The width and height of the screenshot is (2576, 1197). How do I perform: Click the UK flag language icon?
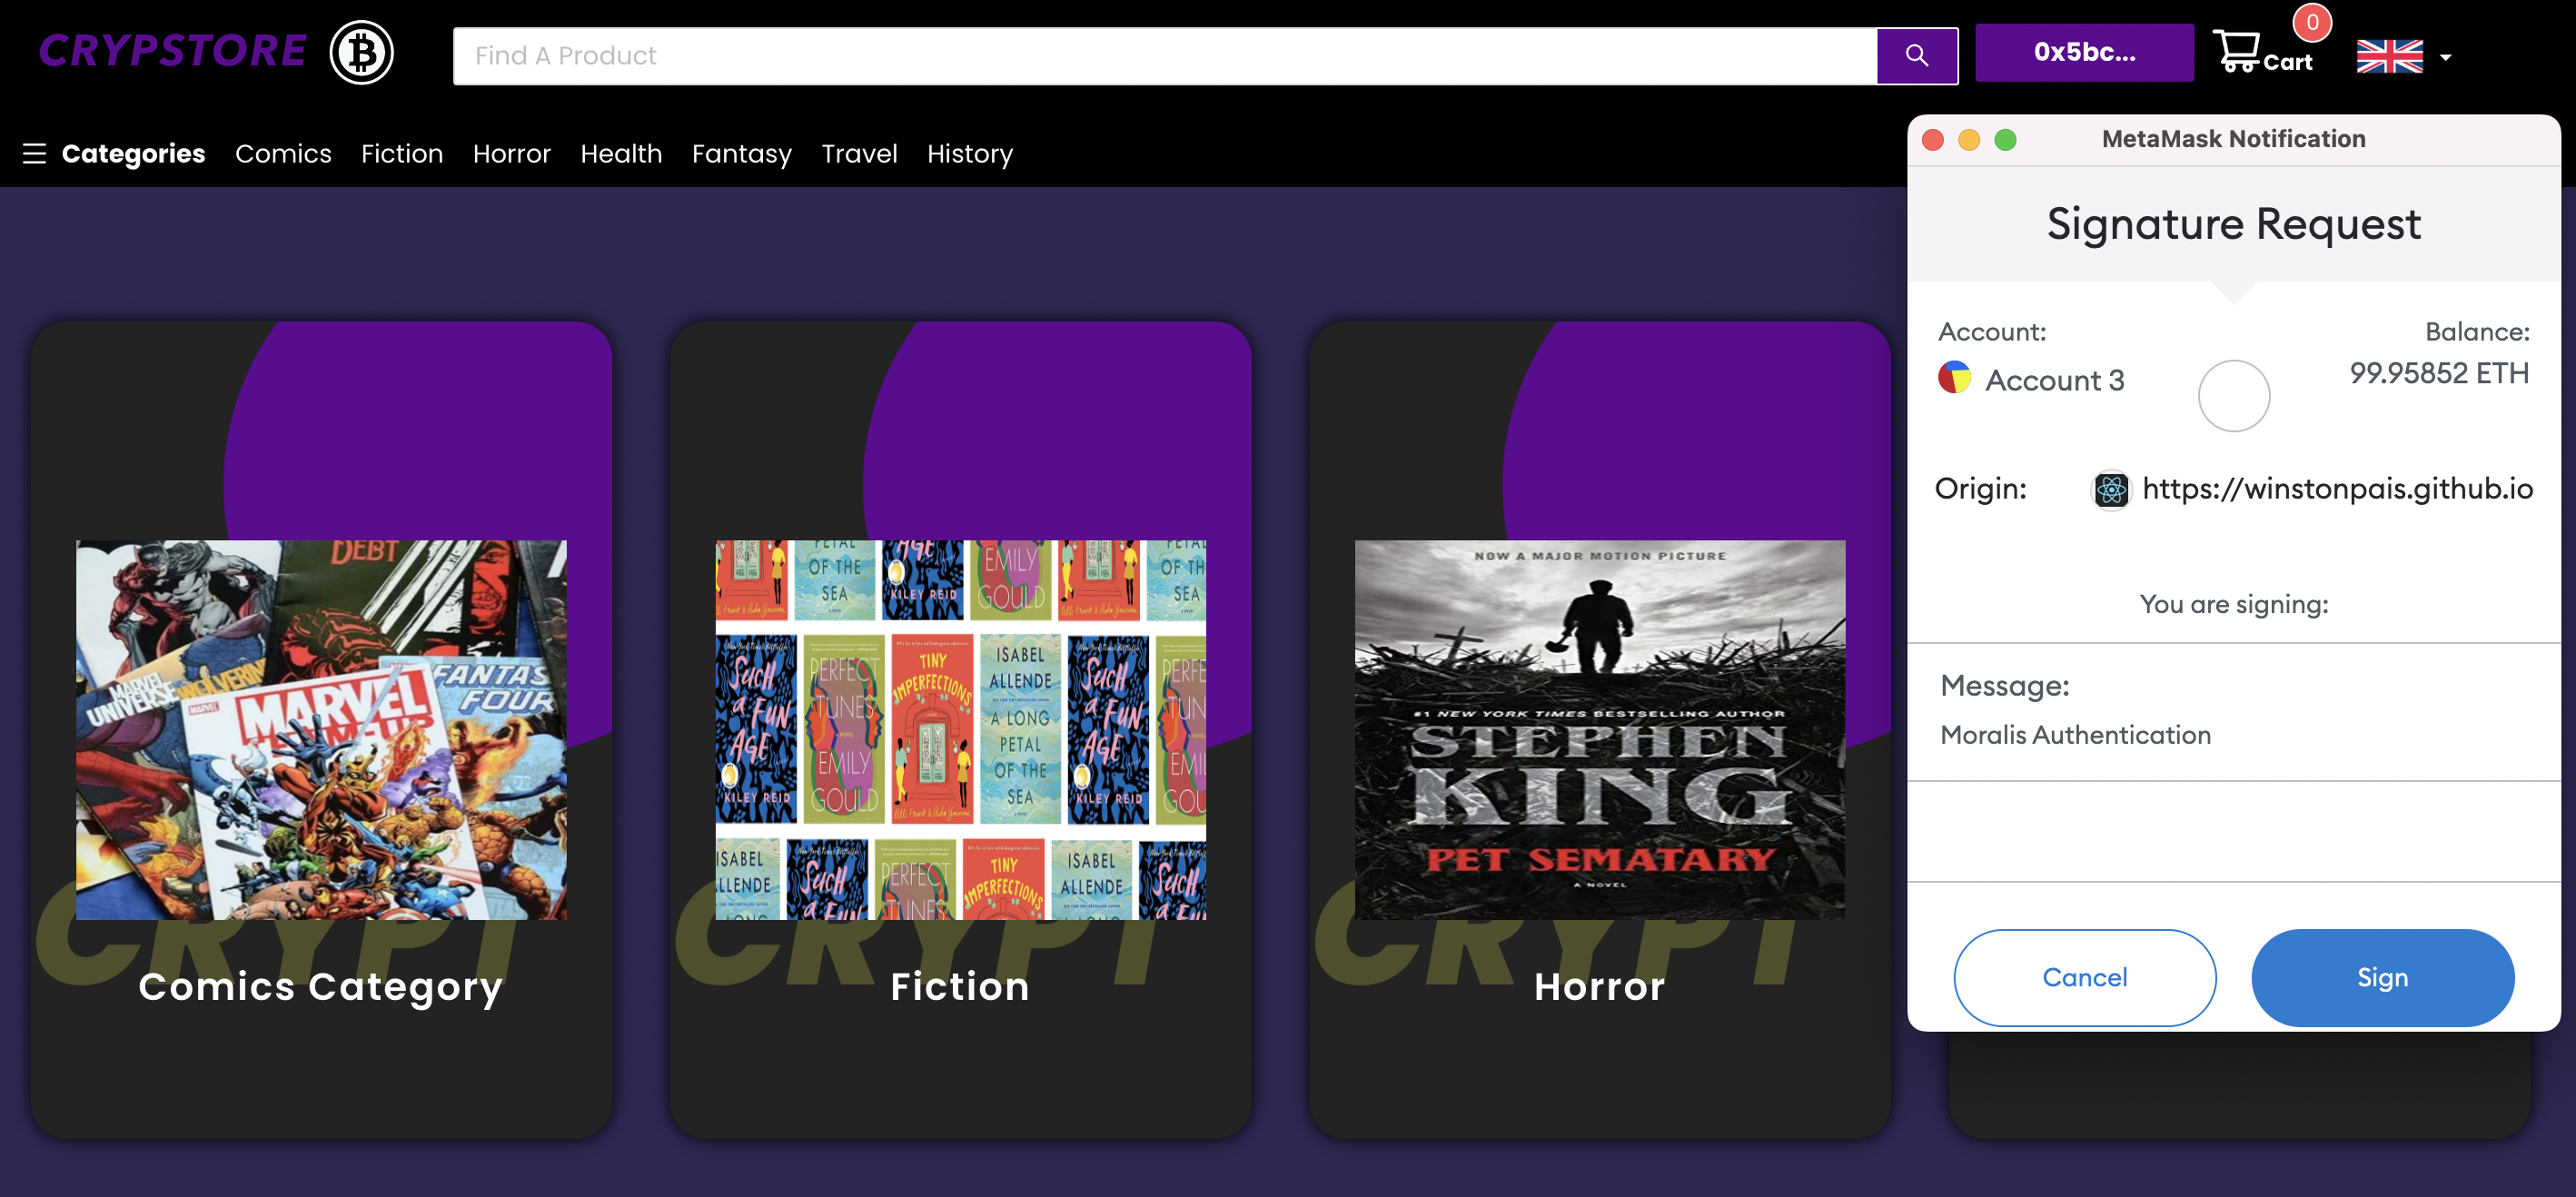(x=2388, y=57)
